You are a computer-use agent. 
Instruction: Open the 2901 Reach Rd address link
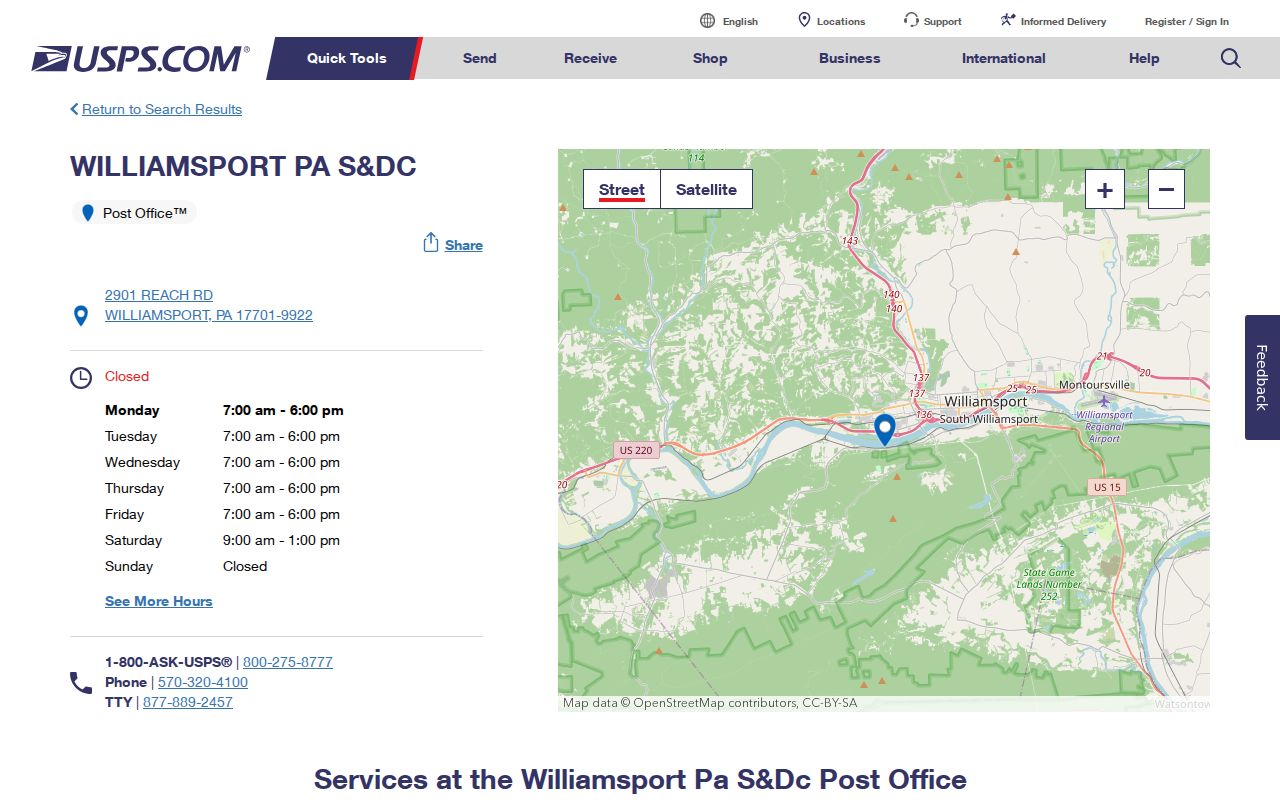click(209, 305)
